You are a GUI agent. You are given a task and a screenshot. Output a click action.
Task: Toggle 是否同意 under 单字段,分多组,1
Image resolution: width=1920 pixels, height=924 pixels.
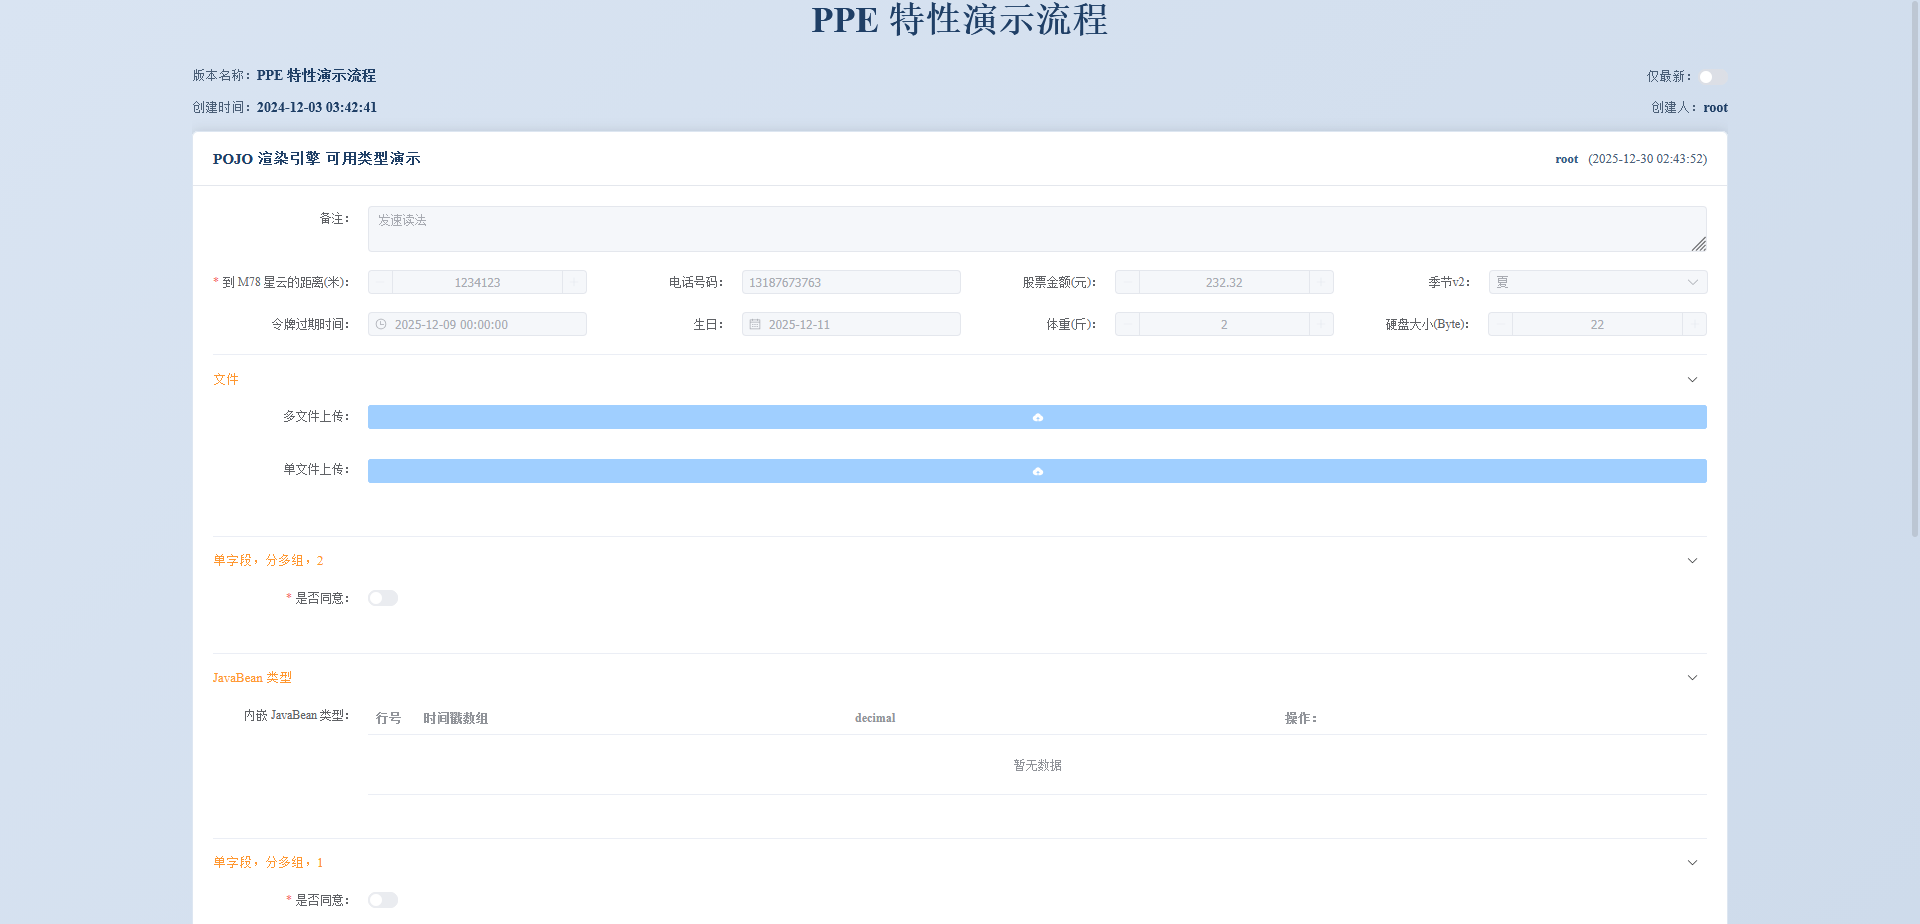[x=383, y=900]
